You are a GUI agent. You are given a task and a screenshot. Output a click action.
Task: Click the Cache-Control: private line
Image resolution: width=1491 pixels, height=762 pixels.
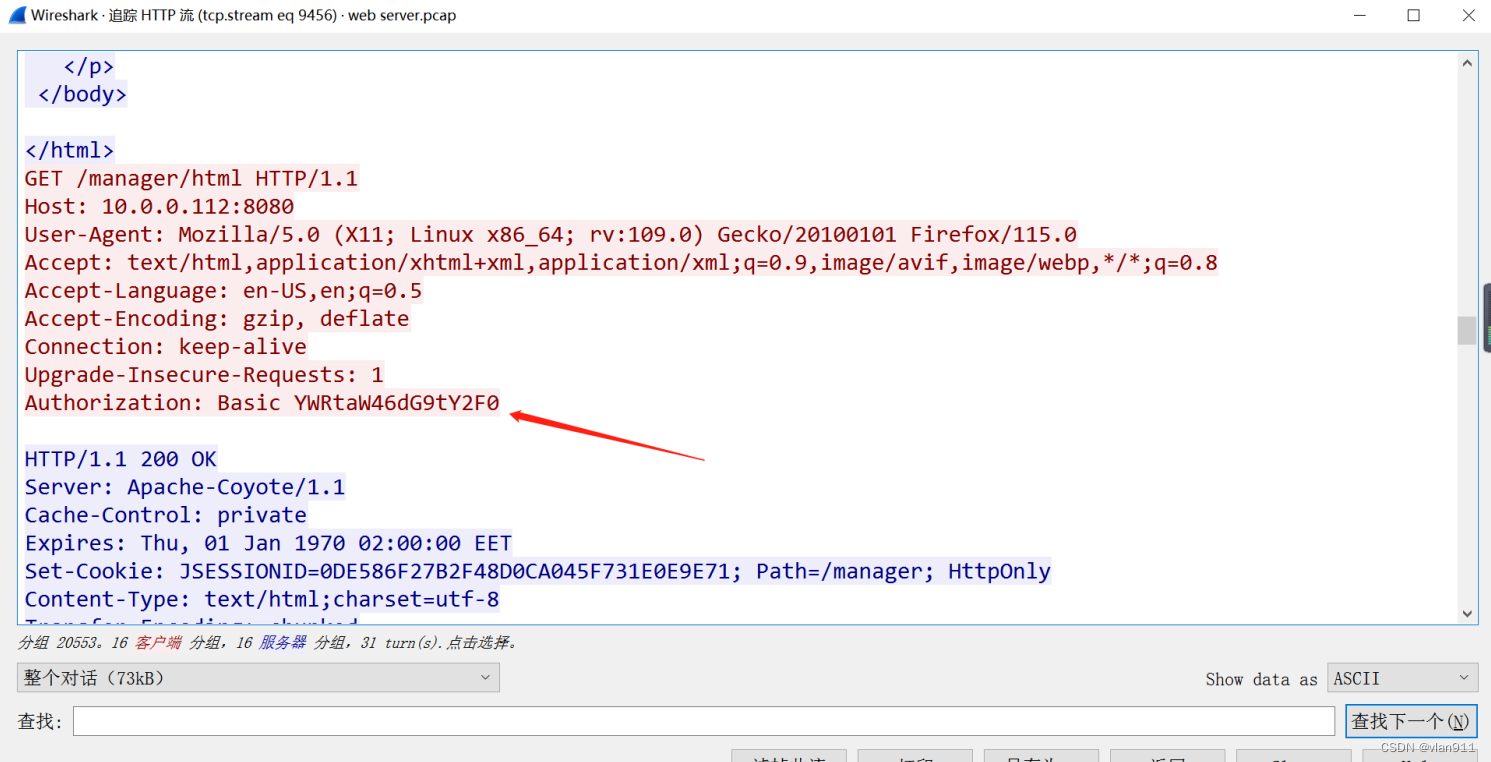coord(166,515)
